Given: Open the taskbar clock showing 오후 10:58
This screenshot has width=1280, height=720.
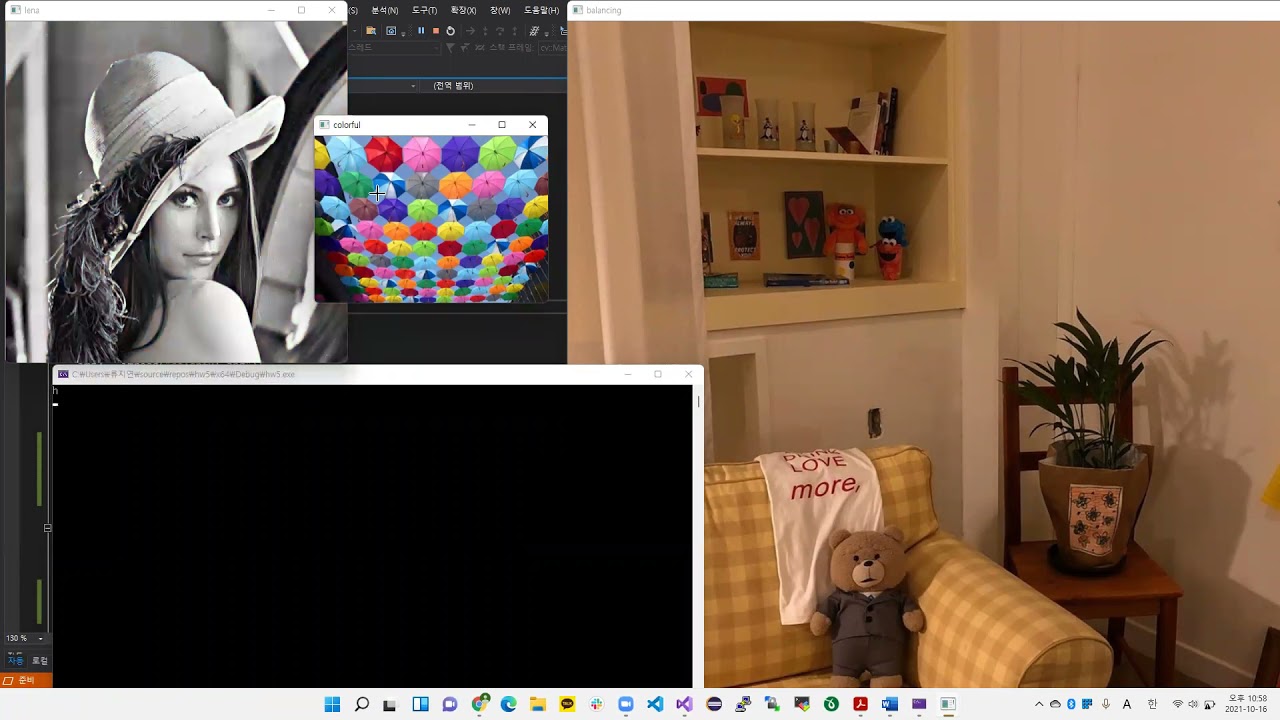Looking at the screenshot, I should pos(1247,704).
